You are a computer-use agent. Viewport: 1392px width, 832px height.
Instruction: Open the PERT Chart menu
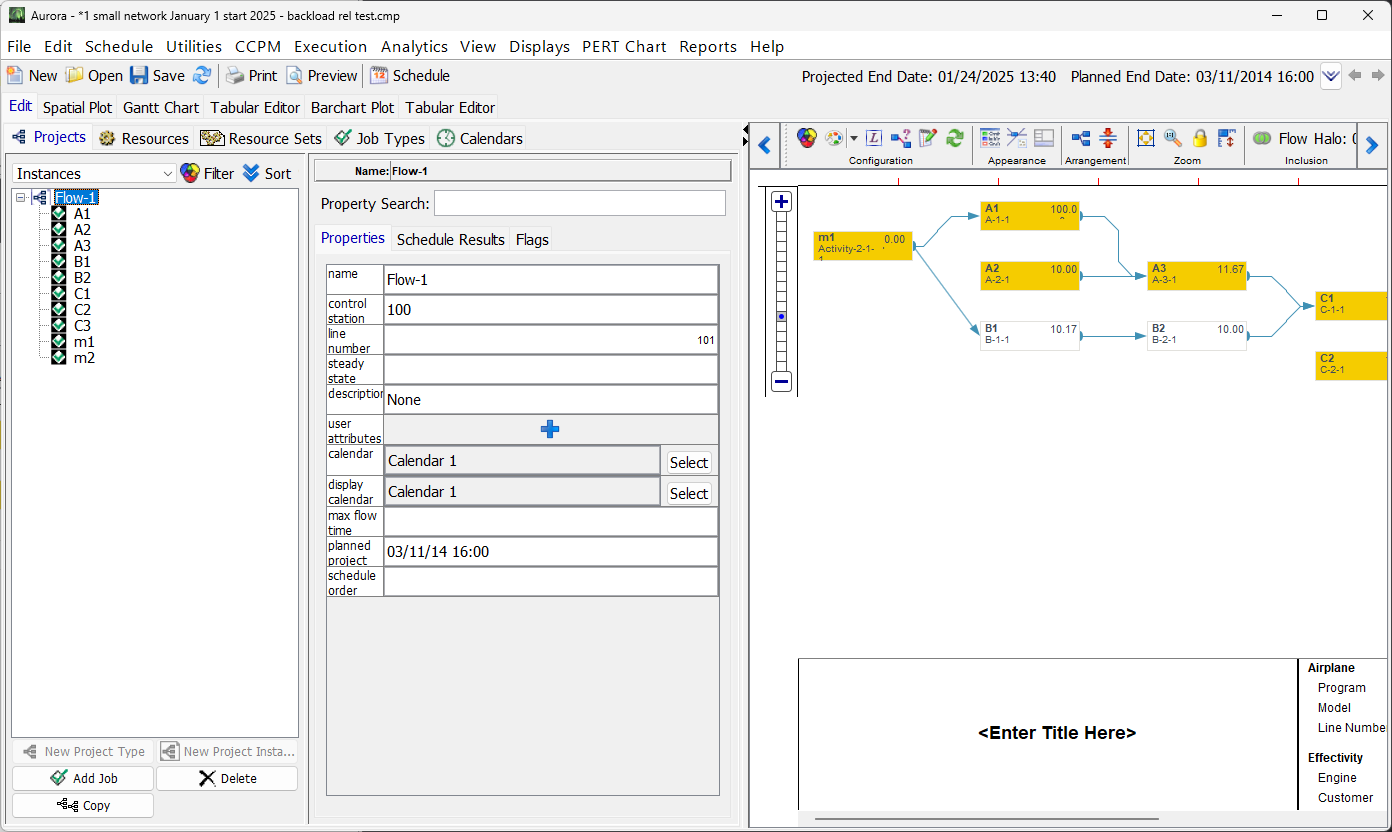click(624, 46)
